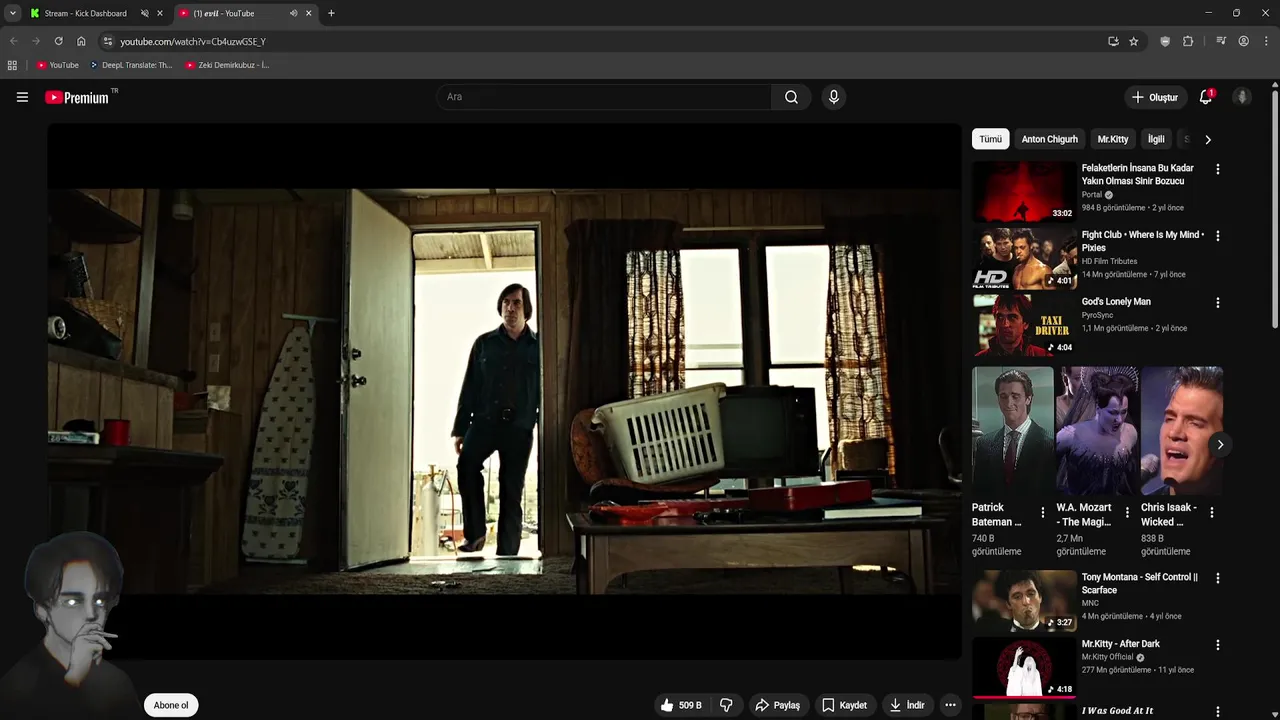View site information beside the URL
The width and height of the screenshot is (1280, 720).
(108, 41)
